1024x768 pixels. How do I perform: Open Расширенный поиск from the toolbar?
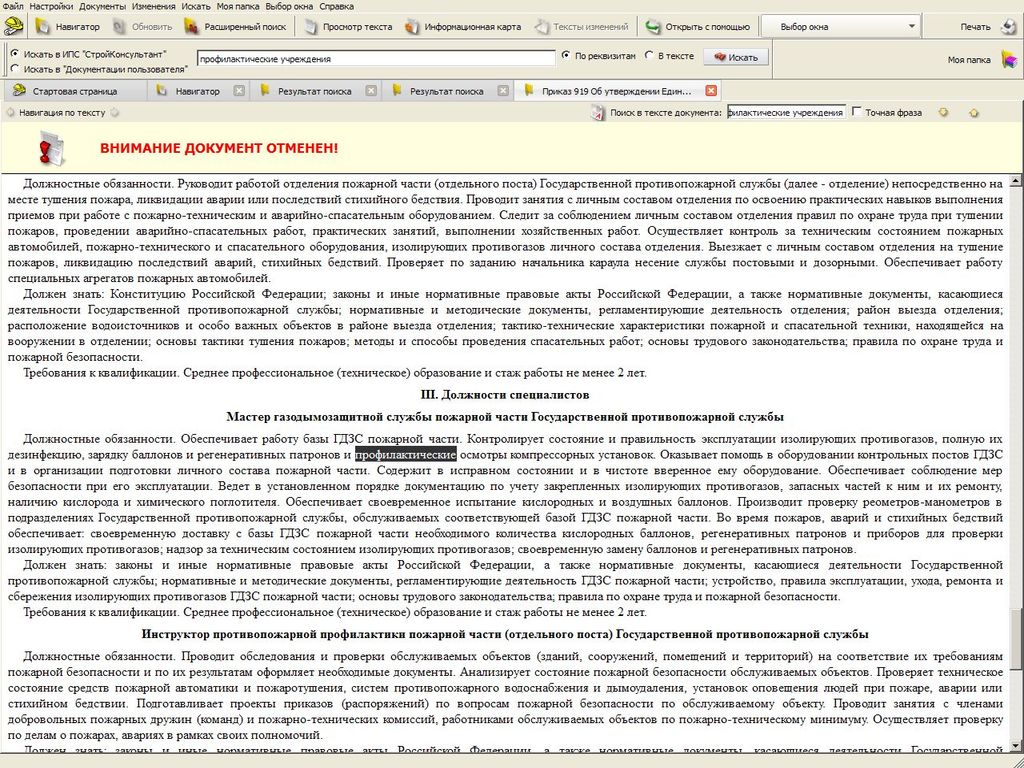[236, 27]
